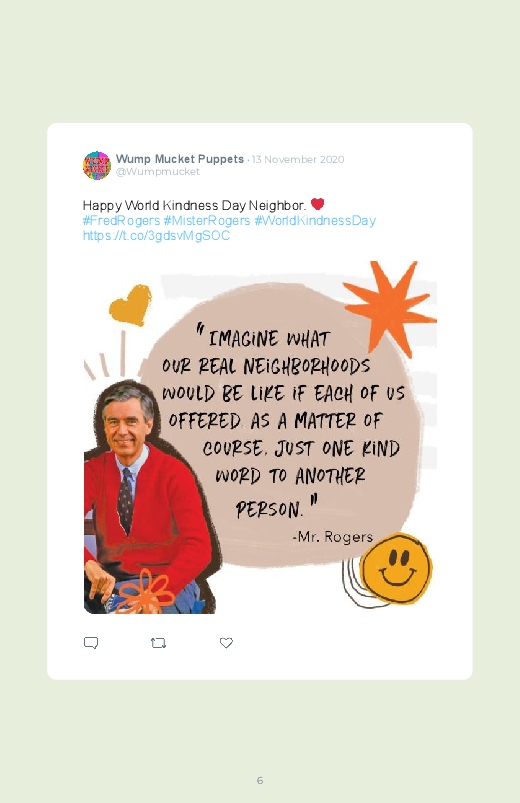Open the #MisterRogers hashtag
Screen dimensions: 520x803
pos(206,221)
